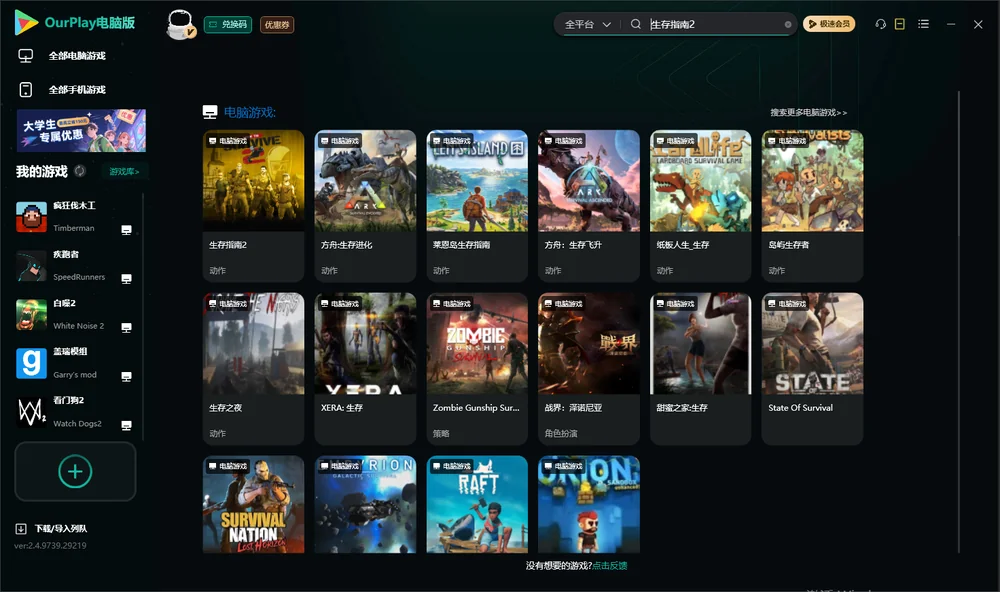Click the 点击反馈 feedback link
Image resolution: width=1000 pixels, height=592 pixels.
point(610,565)
